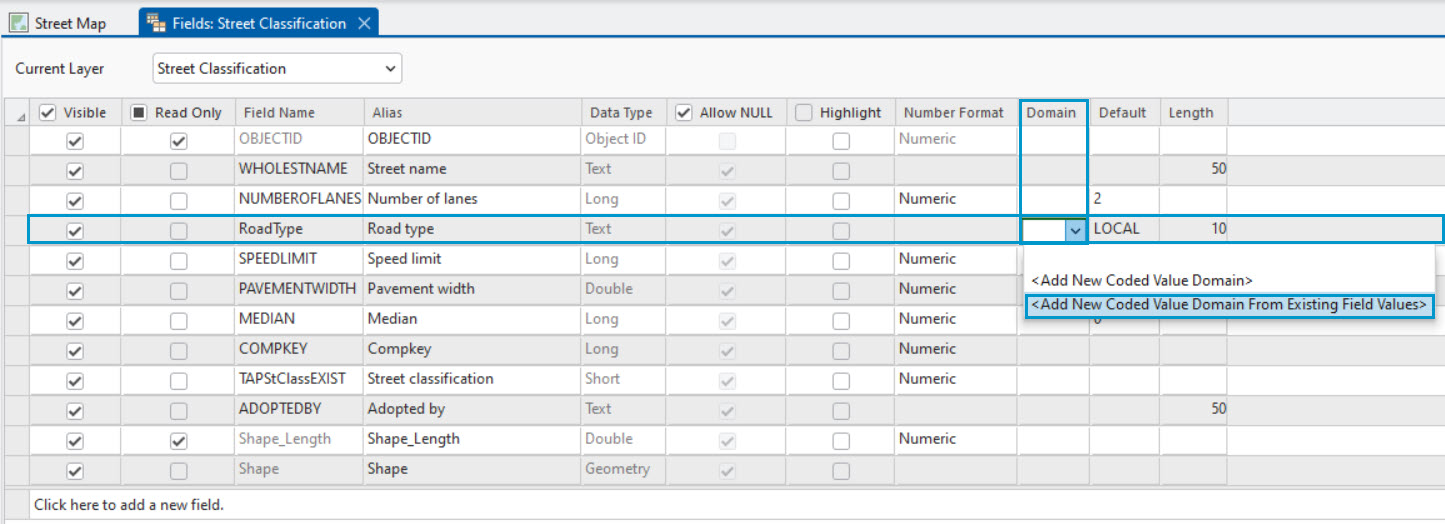Toggle the Visible header checkbox
The image size is (1445, 524).
pos(47,113)
